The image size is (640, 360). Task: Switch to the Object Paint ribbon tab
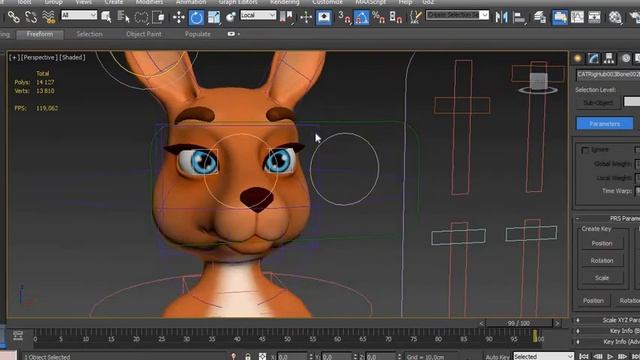(x=144, y=34)
